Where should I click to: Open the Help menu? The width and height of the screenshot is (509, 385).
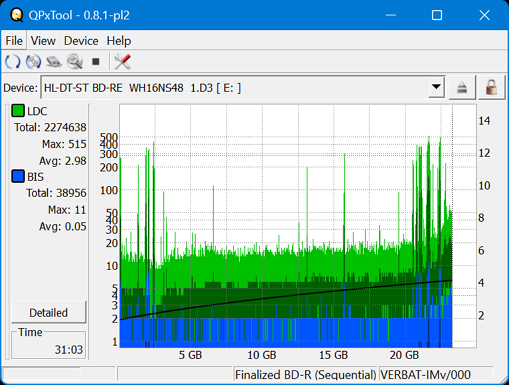tap(119, 41)
